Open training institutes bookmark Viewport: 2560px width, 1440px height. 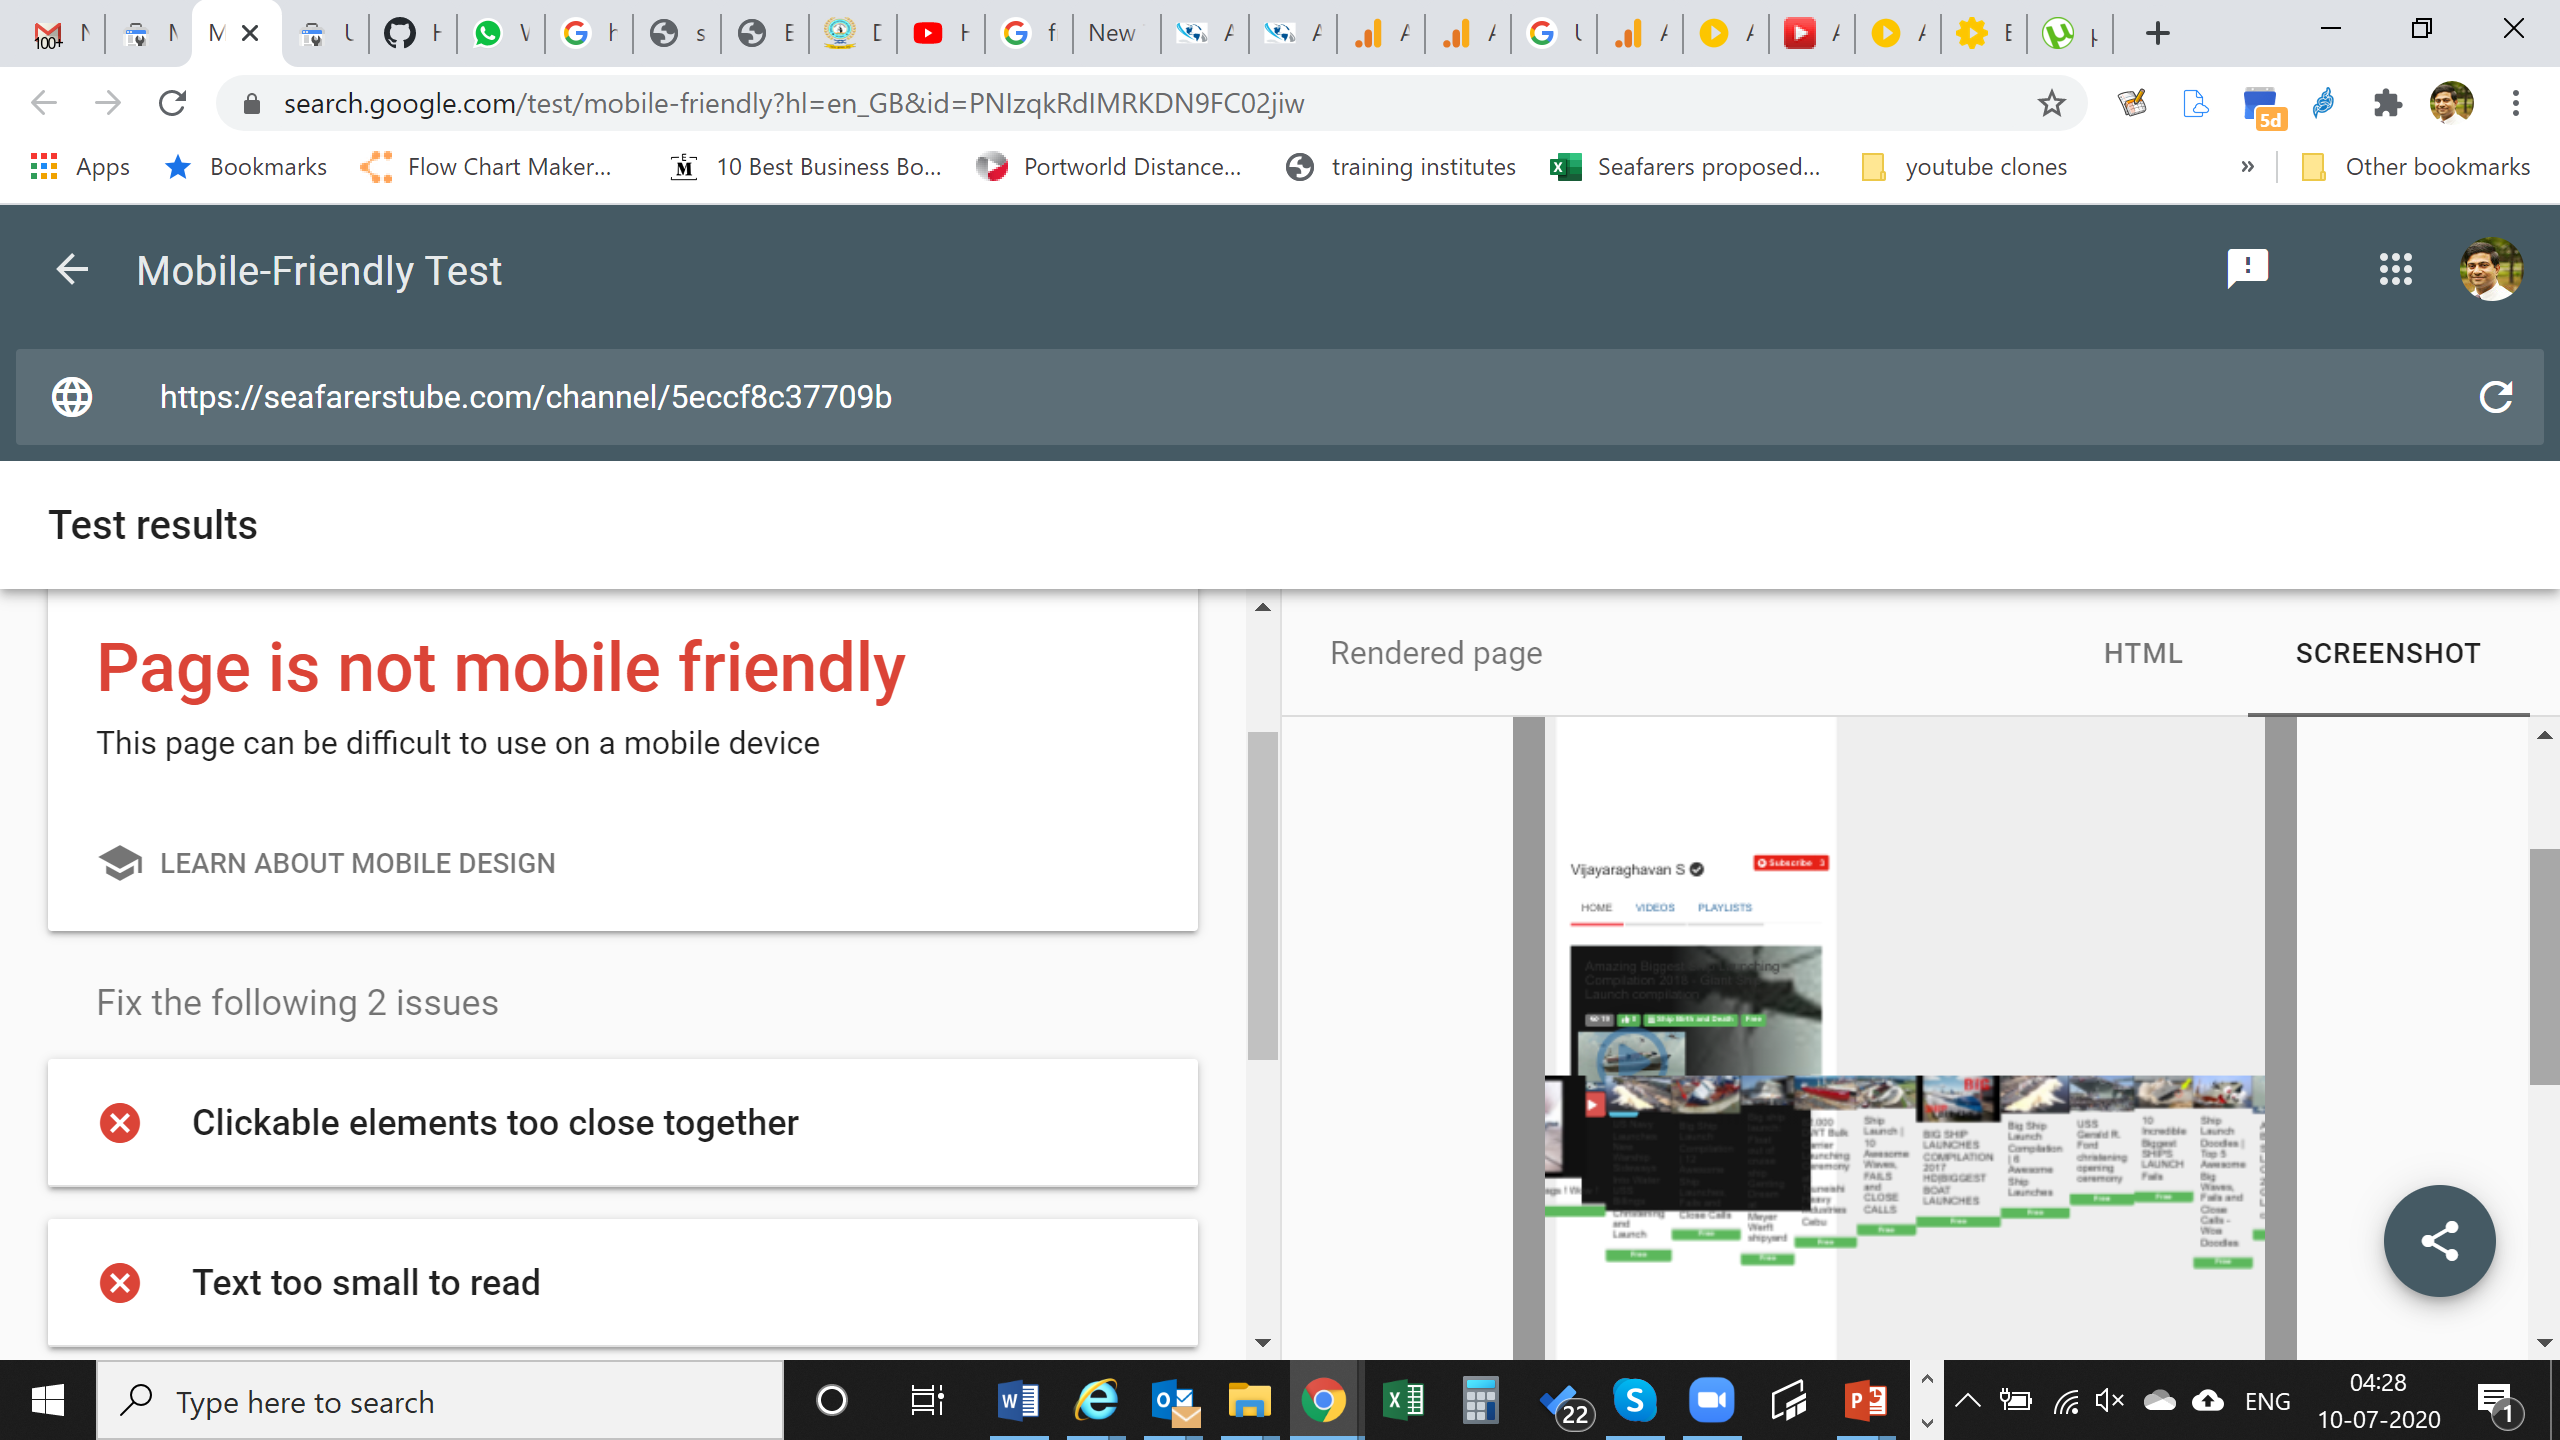[x=1401, y=167]
